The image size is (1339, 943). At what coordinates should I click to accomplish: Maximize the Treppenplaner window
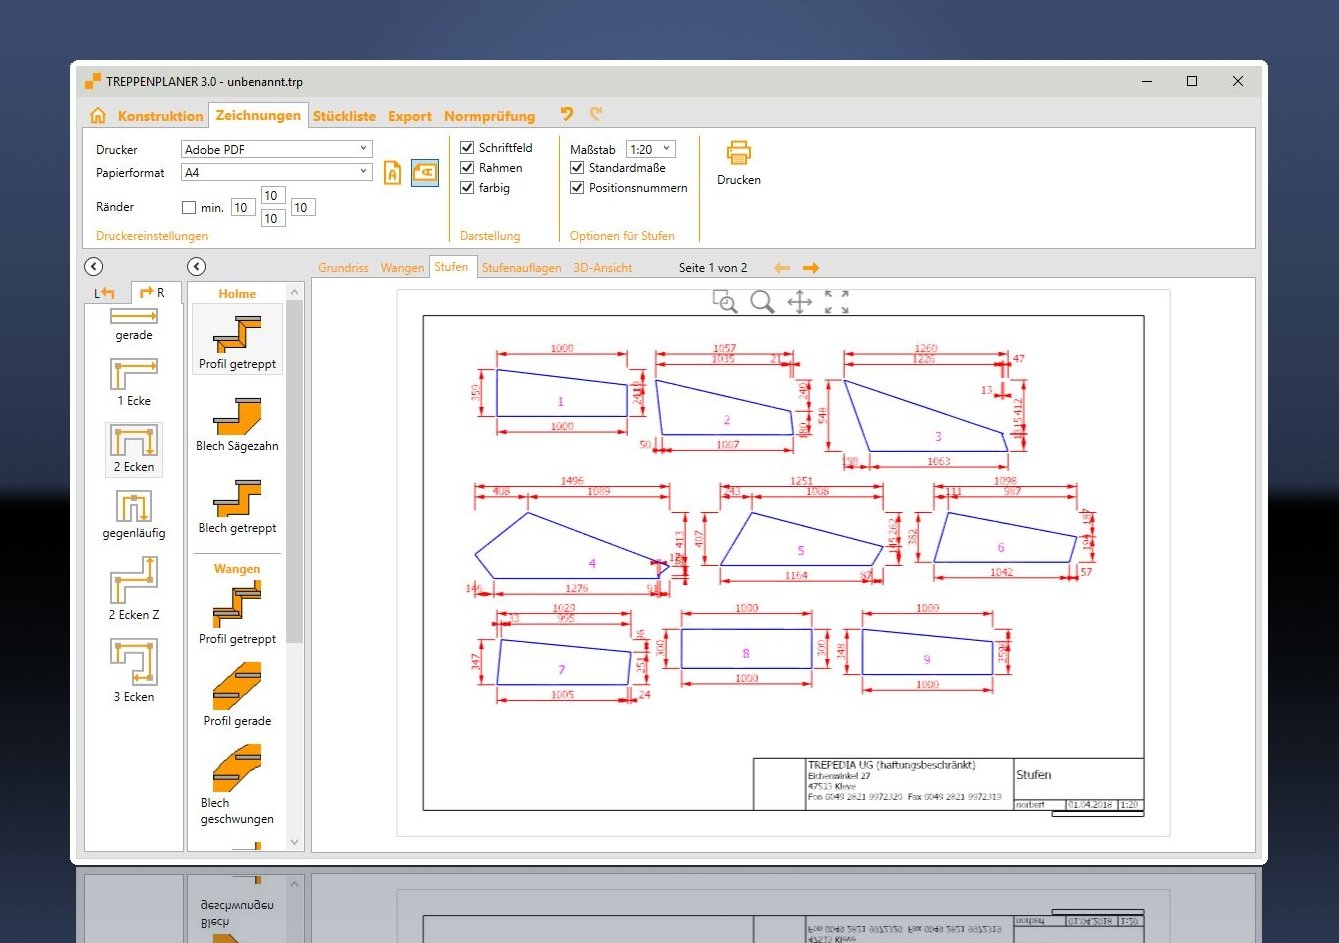coord(1192,82)
